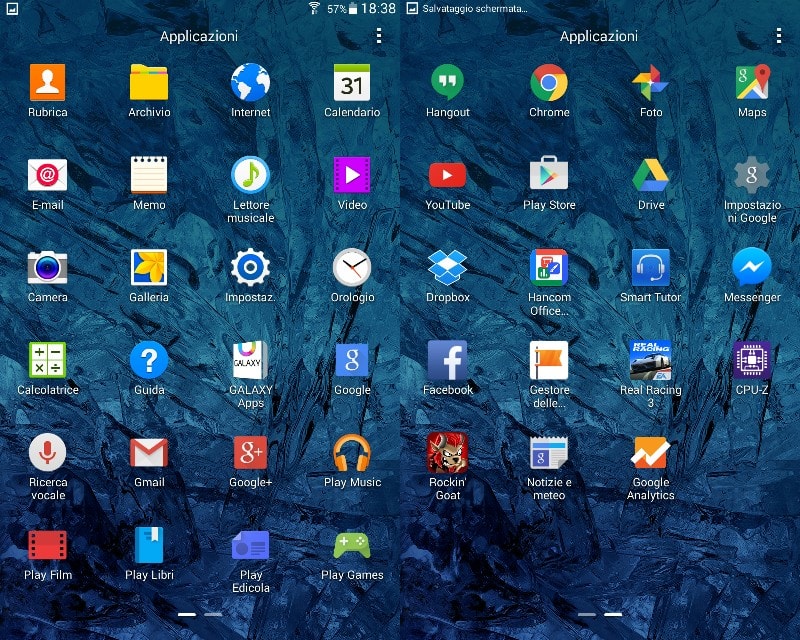Viewport: 800px width, 640px height.
Task: Start Ricerca vocale voice search
Action: pos(47,452)
